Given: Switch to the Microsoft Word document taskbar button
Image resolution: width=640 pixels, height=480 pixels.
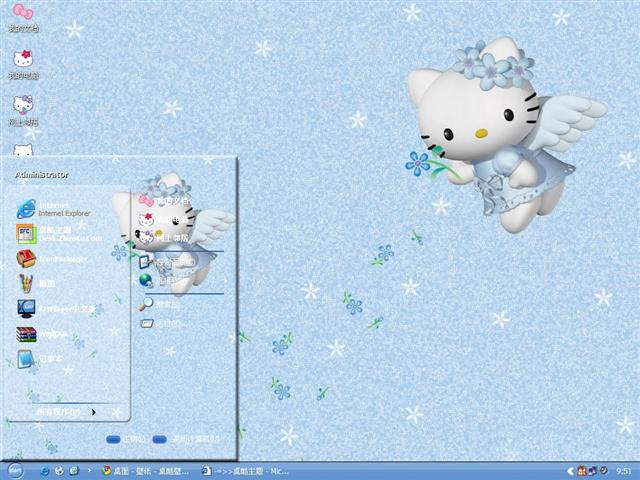Looking at the screenshot, I should click(246, 471).
